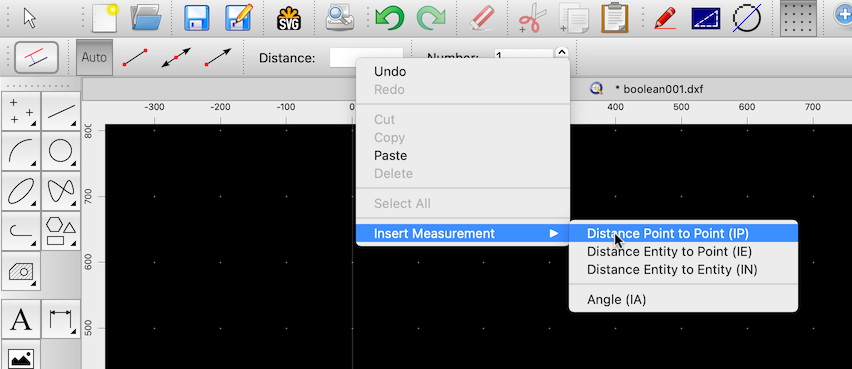
Task: Toggle the grid display
Action: point(798,18)
